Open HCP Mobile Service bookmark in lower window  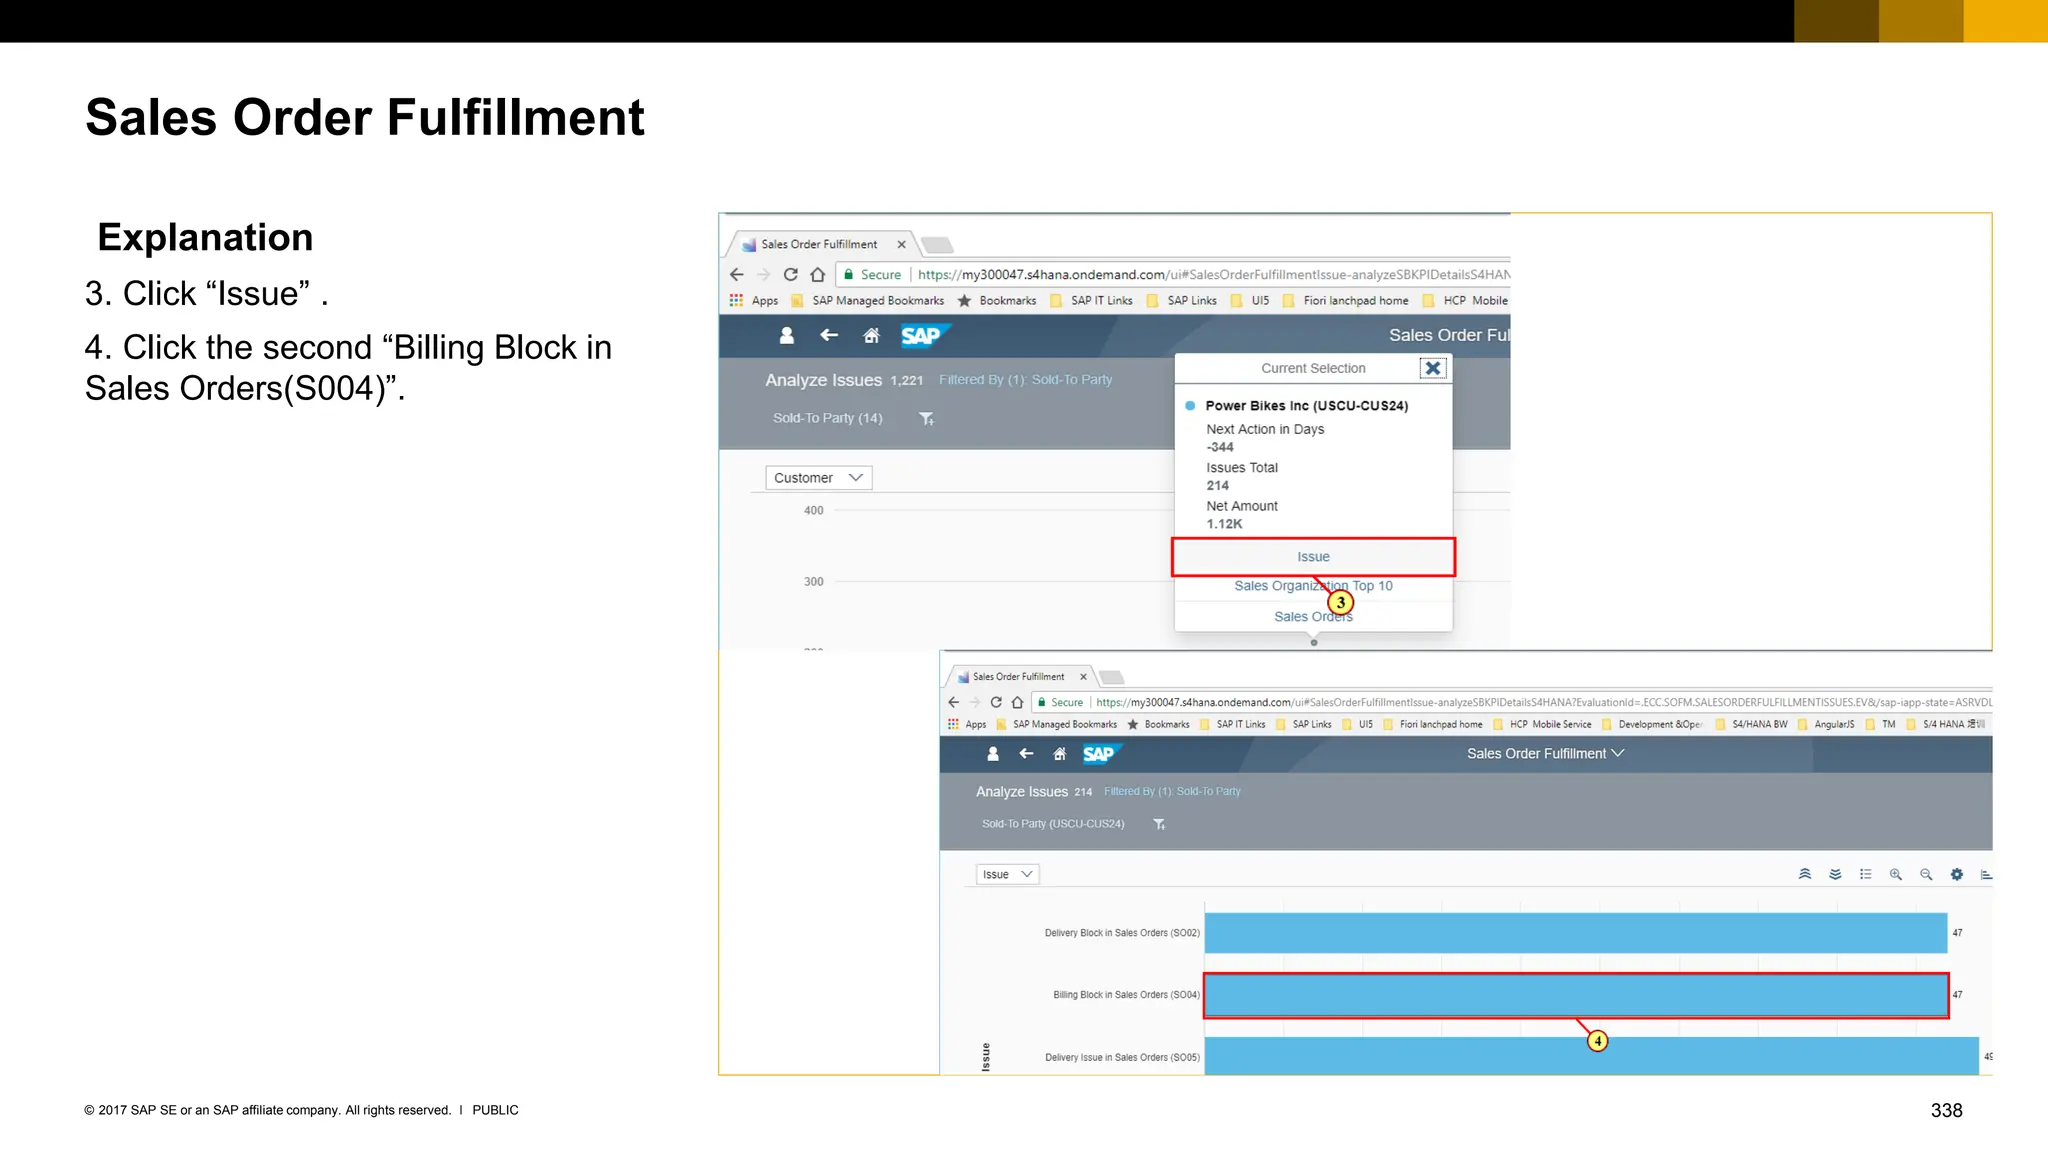click(x=1542, y=724)
